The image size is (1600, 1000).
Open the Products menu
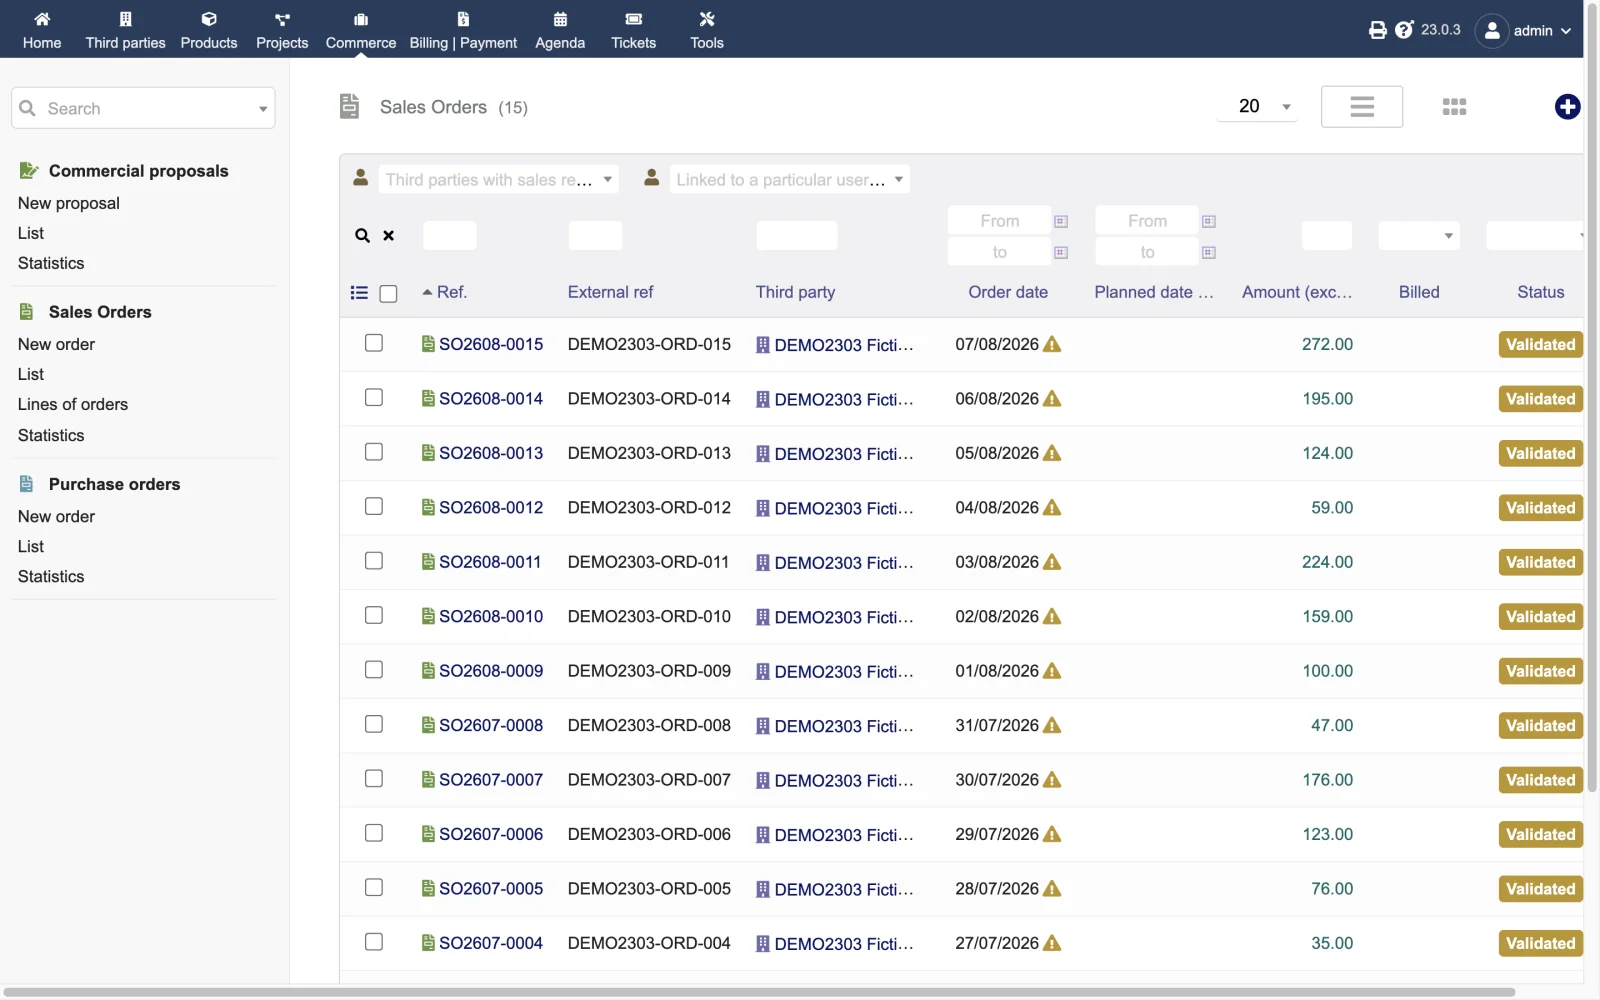[209, 30]
